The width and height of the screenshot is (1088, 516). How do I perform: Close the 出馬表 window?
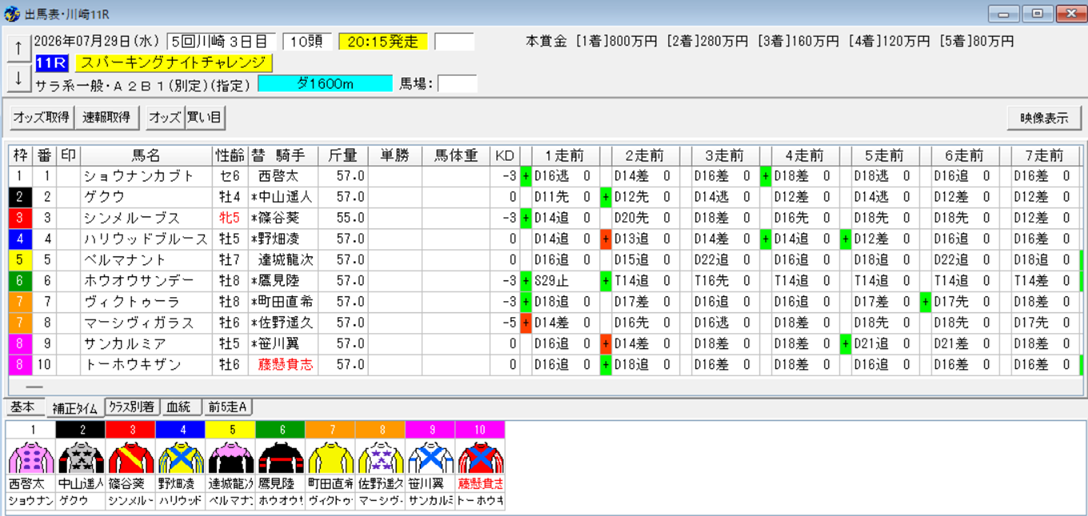pos(1069,13)
